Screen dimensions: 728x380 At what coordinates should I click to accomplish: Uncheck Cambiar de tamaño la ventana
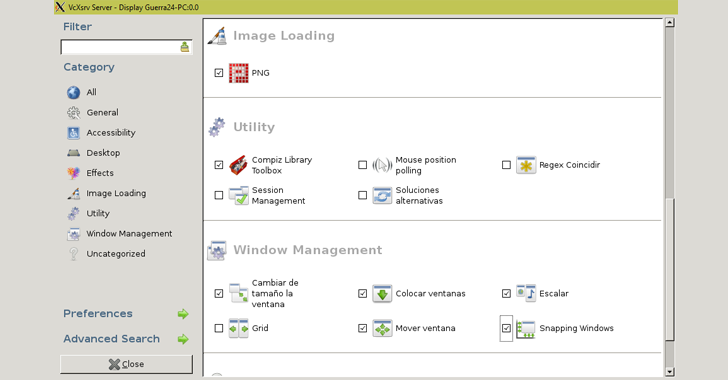(x=219, y=294)
